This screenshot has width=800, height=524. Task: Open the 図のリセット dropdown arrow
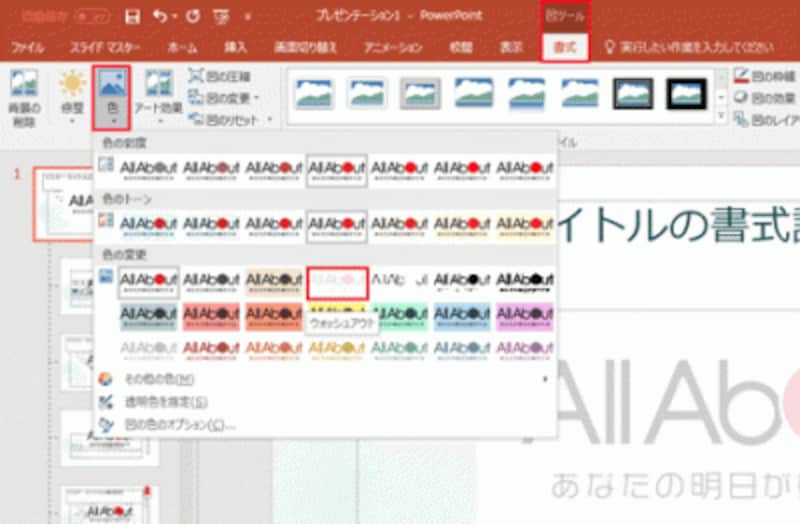[x=270, y=119]
